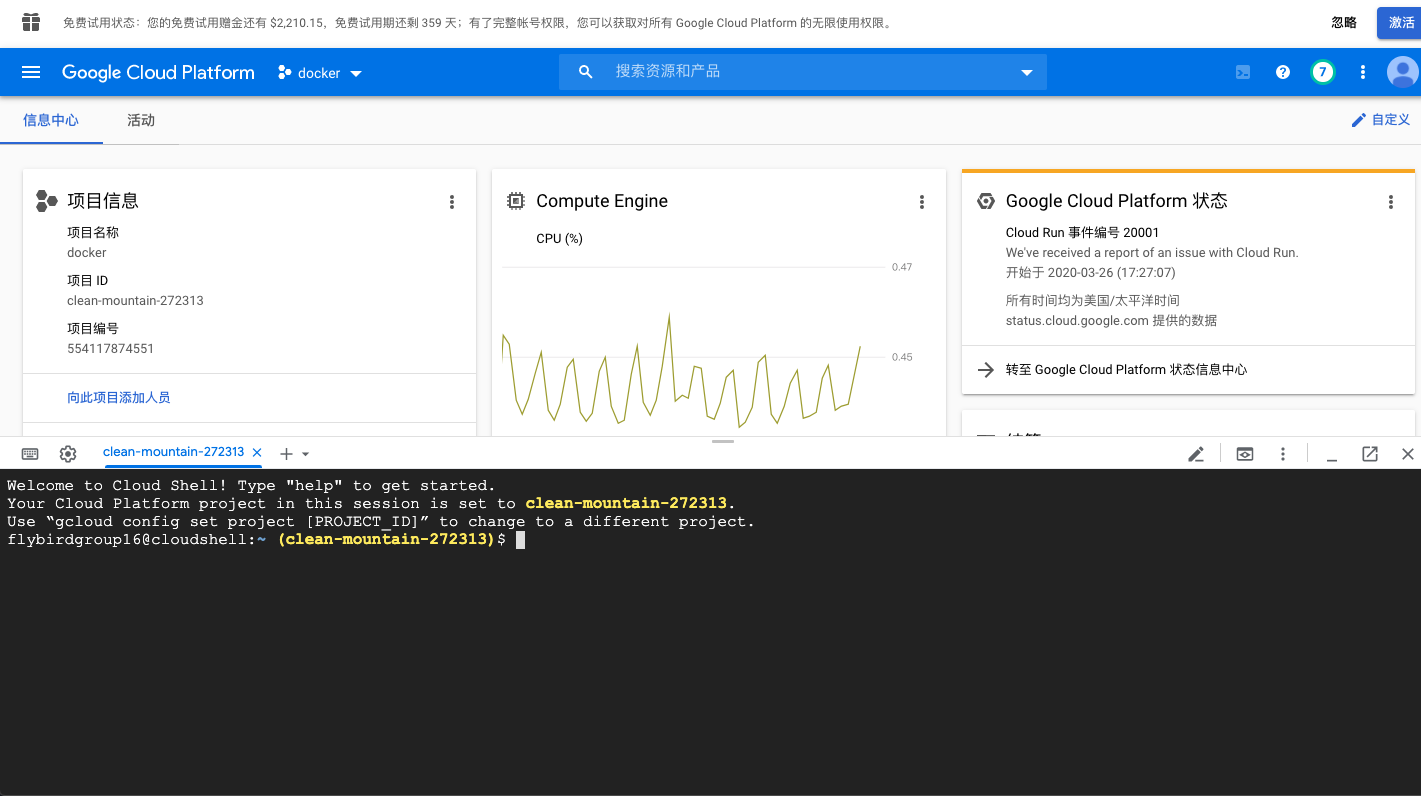Click the gift icon in trial banner

[x=31, y=22]
